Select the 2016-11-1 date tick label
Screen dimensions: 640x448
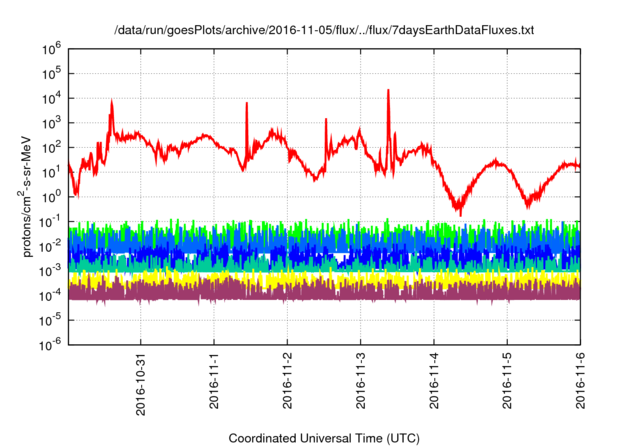click(x=214, y=383)
